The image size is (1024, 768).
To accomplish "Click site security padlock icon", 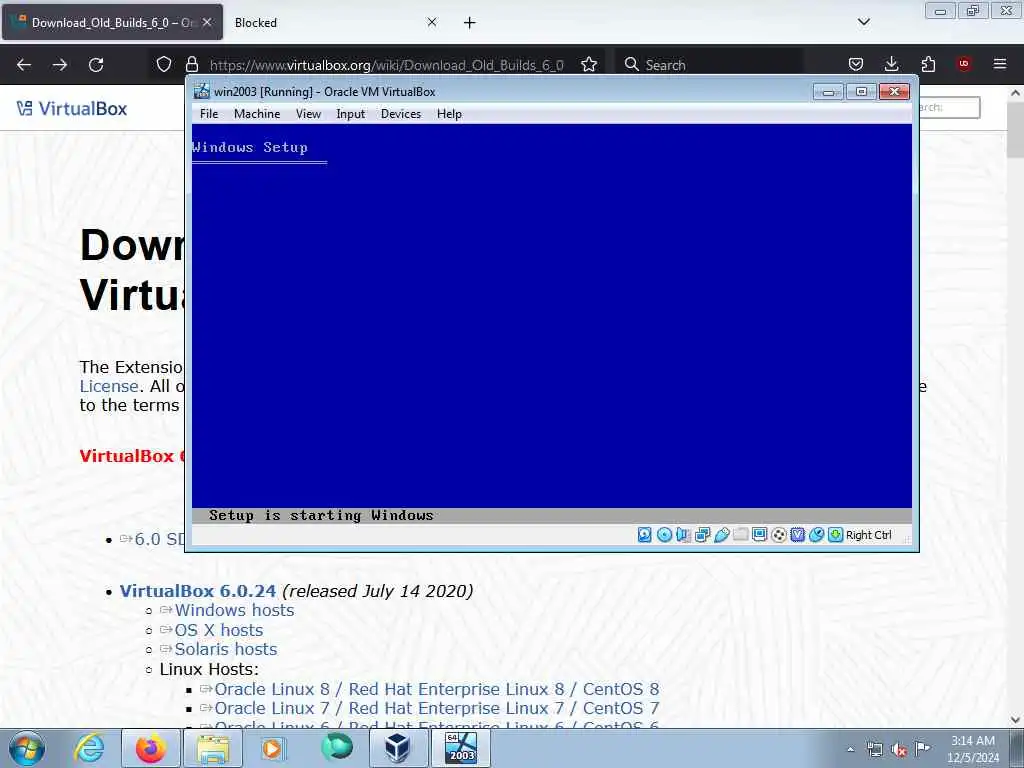I will click(191, 64).
